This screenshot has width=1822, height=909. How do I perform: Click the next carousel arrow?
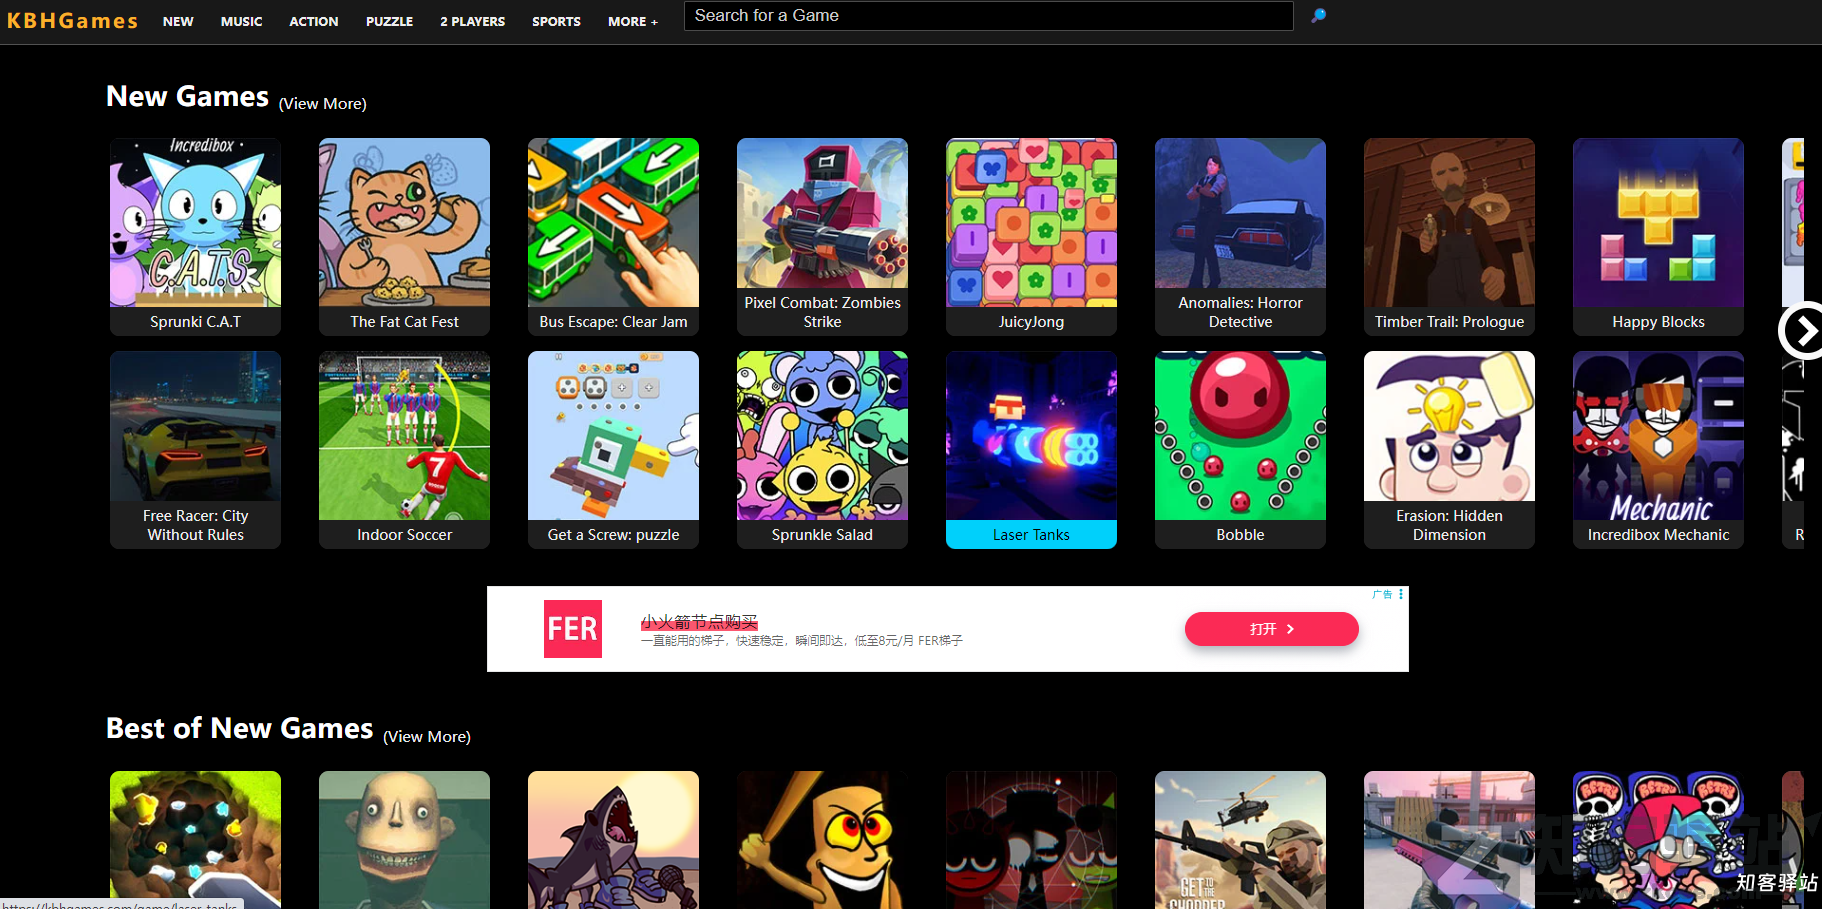[1802, 331]
